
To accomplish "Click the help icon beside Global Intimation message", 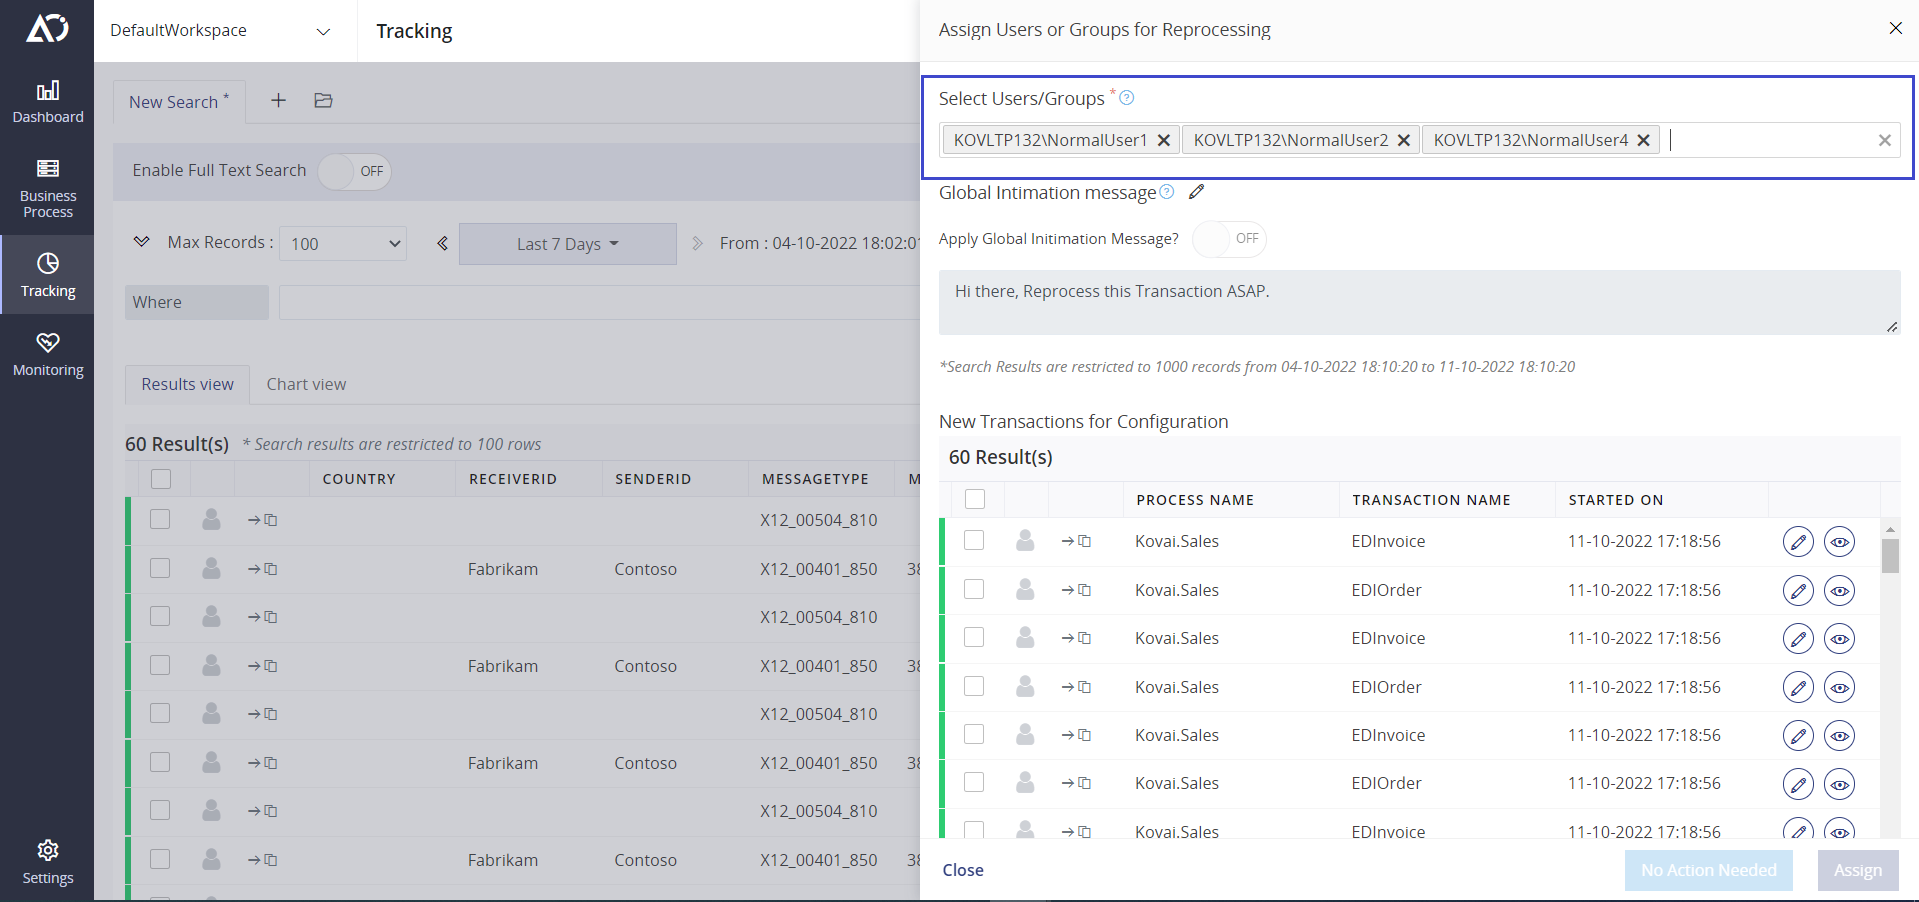I will (x=1167, y=192).
